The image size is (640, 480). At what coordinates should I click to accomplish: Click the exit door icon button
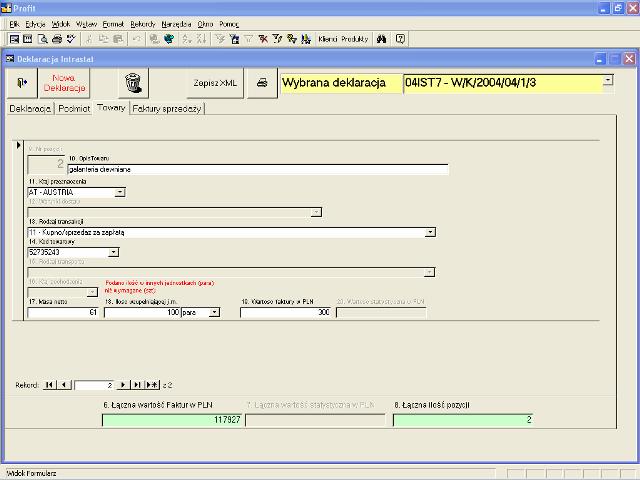coord(22,83)
